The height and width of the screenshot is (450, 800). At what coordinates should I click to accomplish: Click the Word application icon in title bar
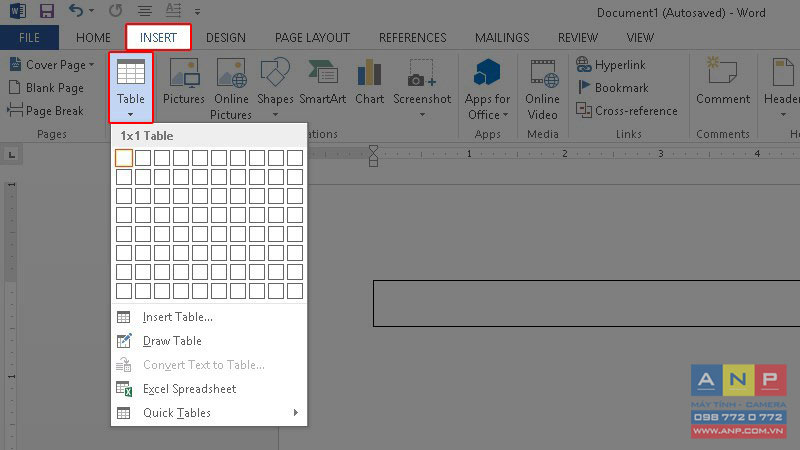(17, 11)
